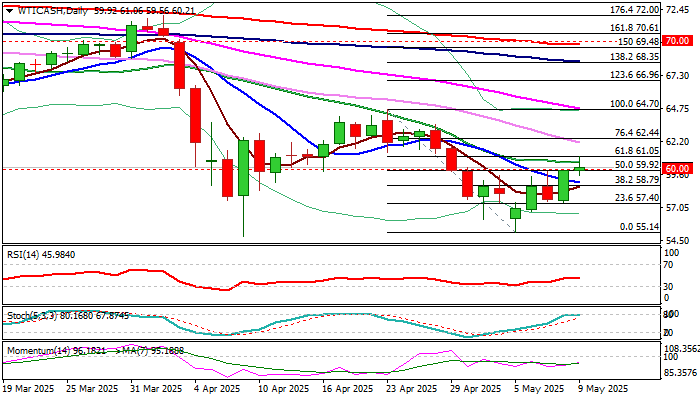Viewport: 700px width, 400px height.
Task: Click the WTICASH chart dropdown triangle
Action: point(9,12)
